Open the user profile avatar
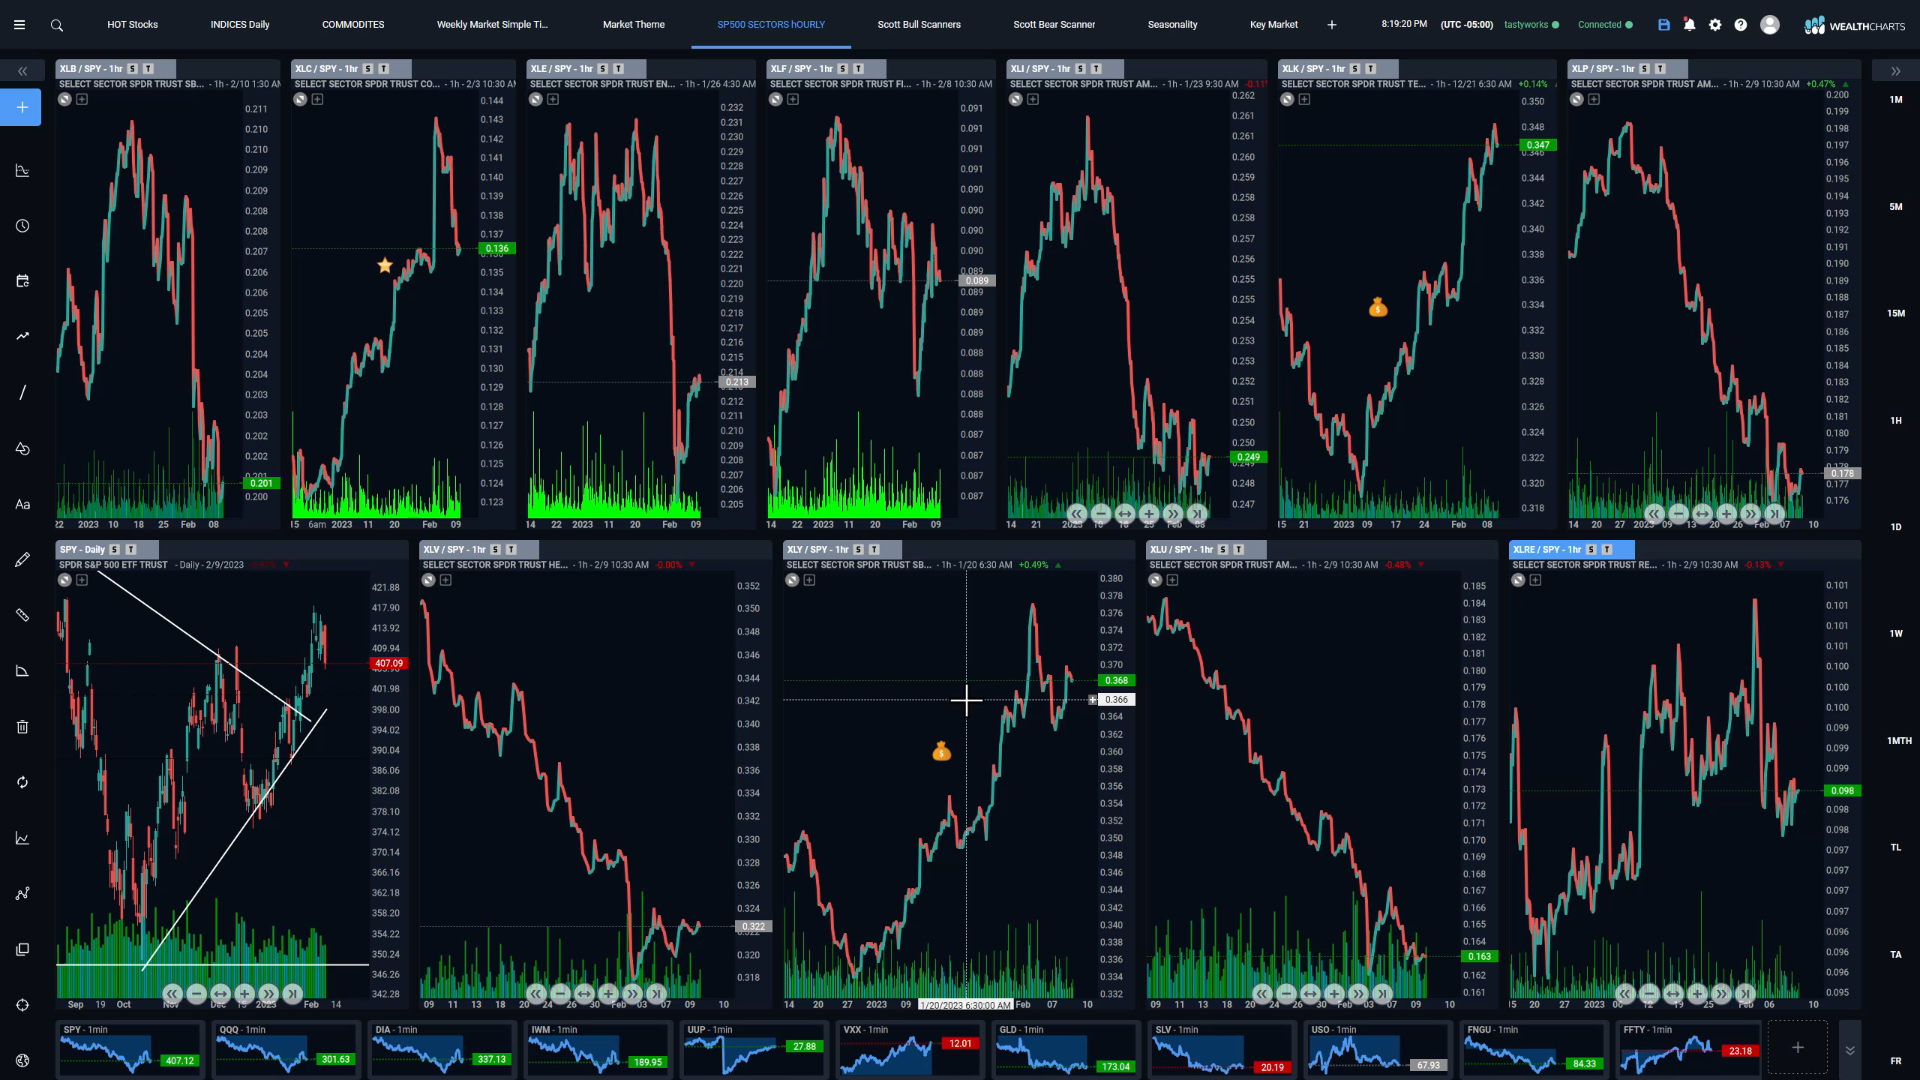Screen dimensions: 1920x1080 pos(1770,25)
